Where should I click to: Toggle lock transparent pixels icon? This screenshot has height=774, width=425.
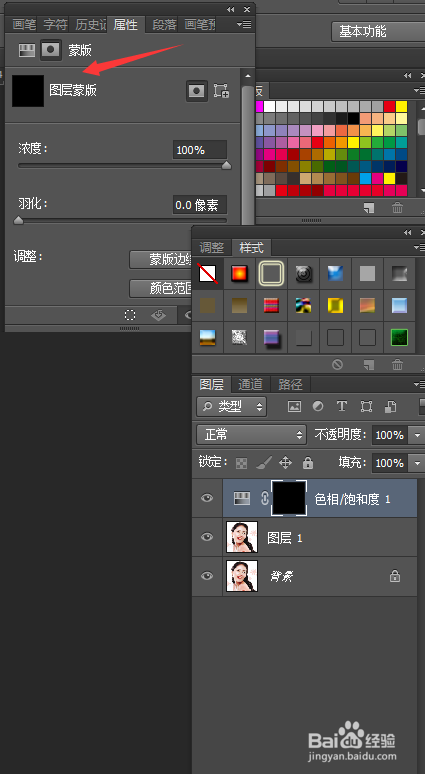click(x=241, y=463)
